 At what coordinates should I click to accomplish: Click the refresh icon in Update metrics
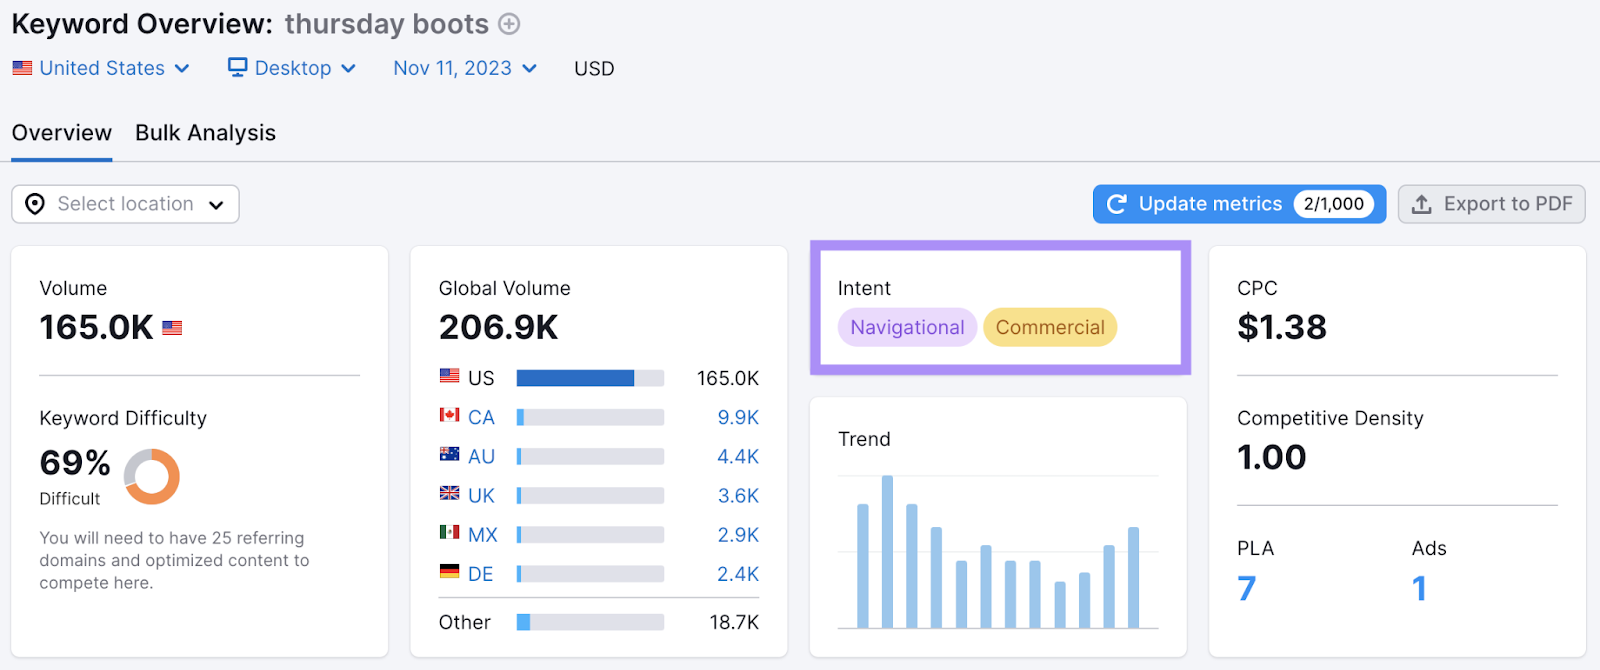tap(1117, 204)
